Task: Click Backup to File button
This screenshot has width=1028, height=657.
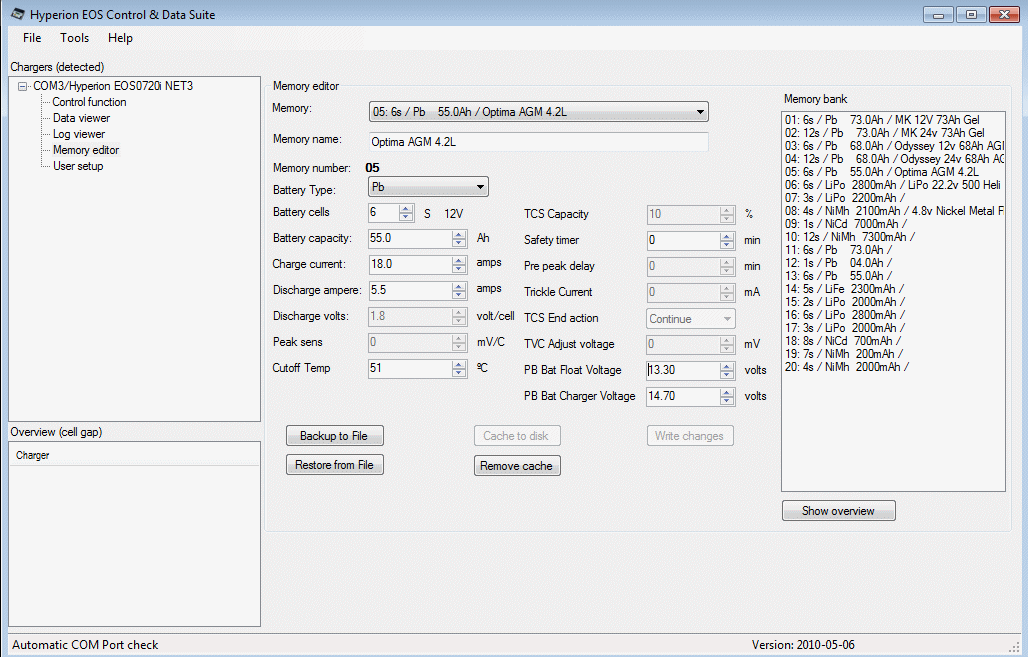Action: coord(334,436)
